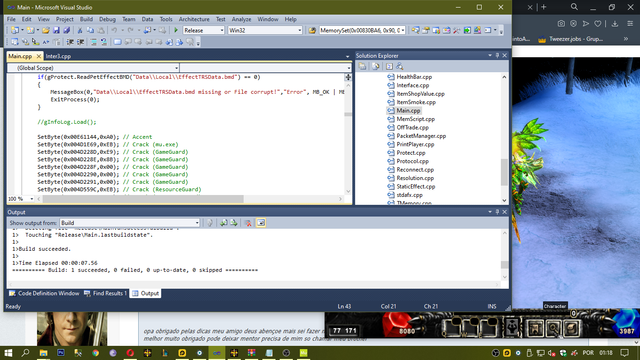Select Main.cpp in Solution Explorer
Image resolution: width=640 pixels, height=360 pixels.
[408, 111]
